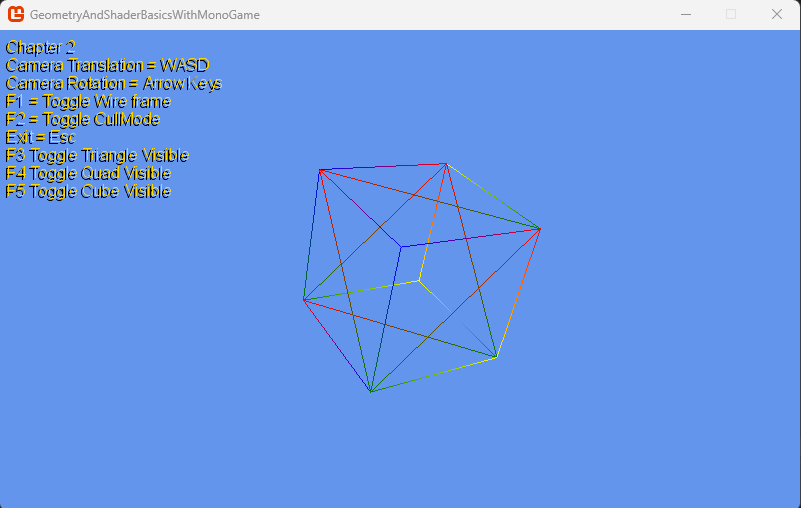Click 'F5 Toggle Cube Visible' text
The image size is (801, 508).
(x=88, y=191)
